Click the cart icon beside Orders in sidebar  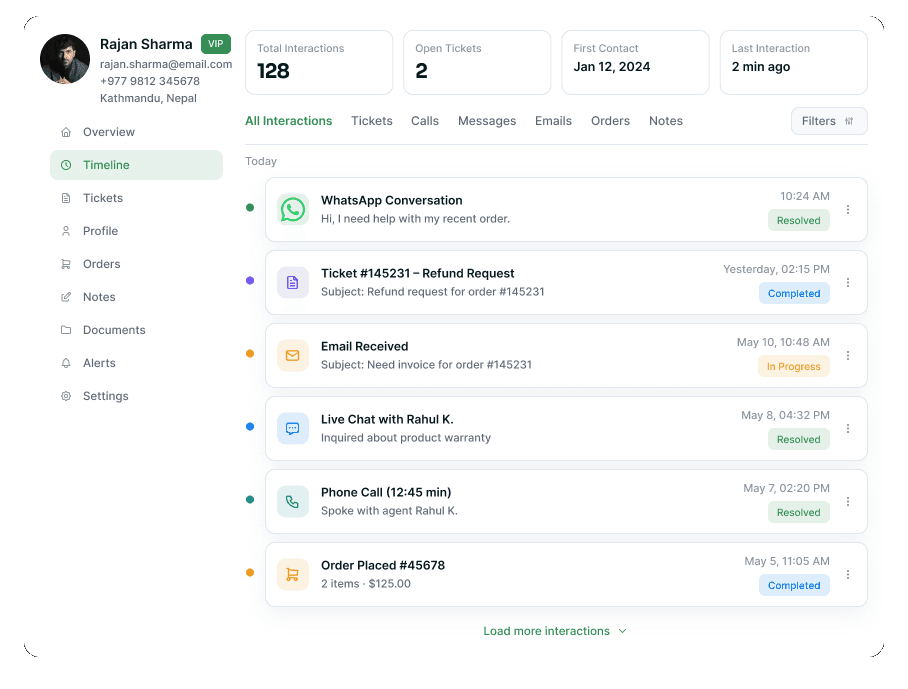coord(66,264)
